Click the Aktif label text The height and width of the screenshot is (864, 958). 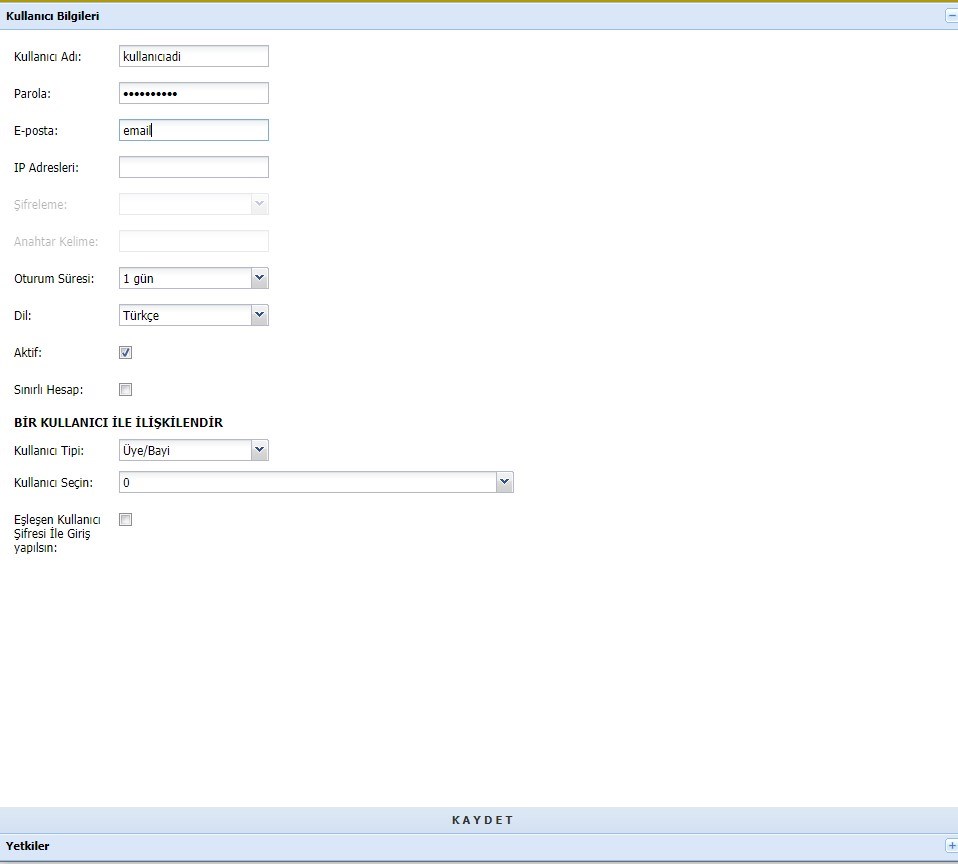(27, 353)
